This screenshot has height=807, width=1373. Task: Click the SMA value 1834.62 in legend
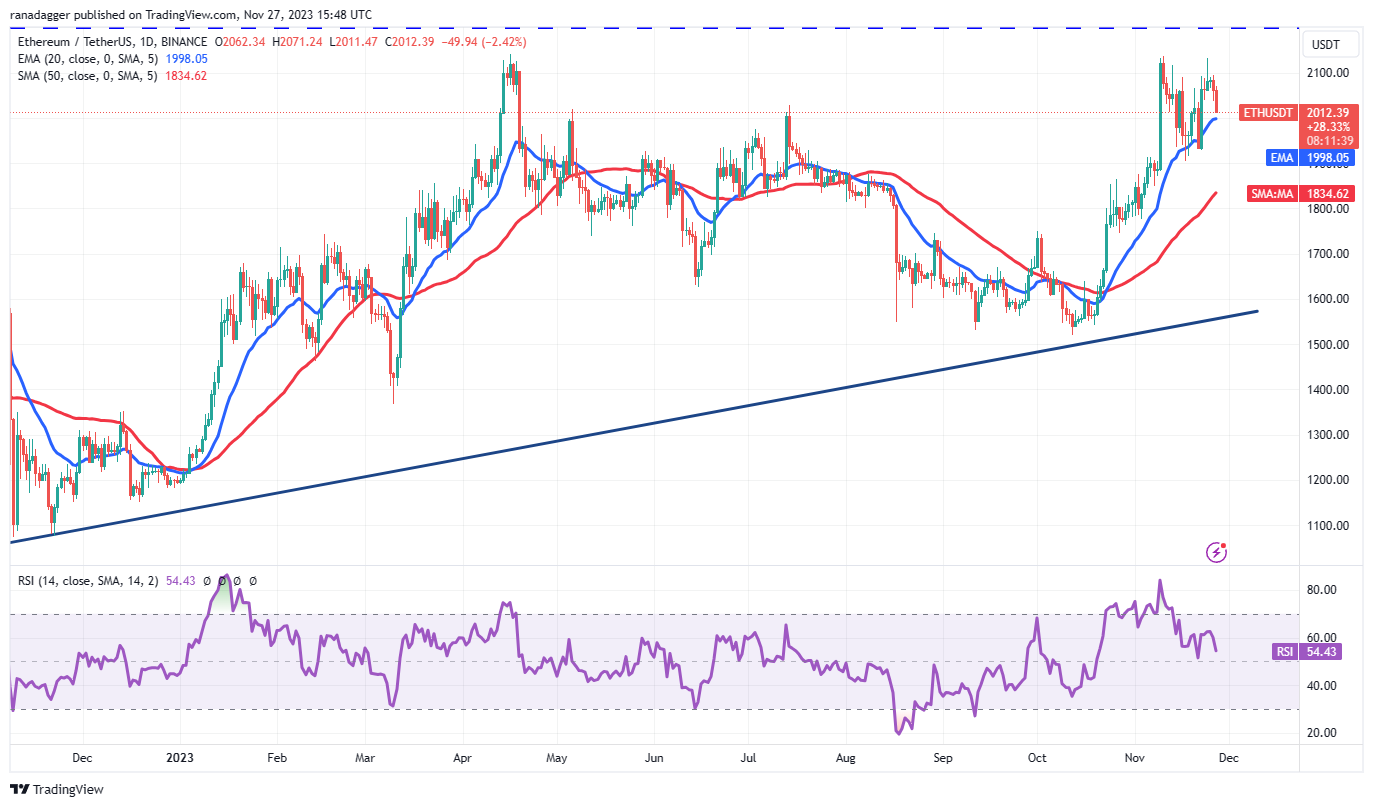tap(185, 75)
